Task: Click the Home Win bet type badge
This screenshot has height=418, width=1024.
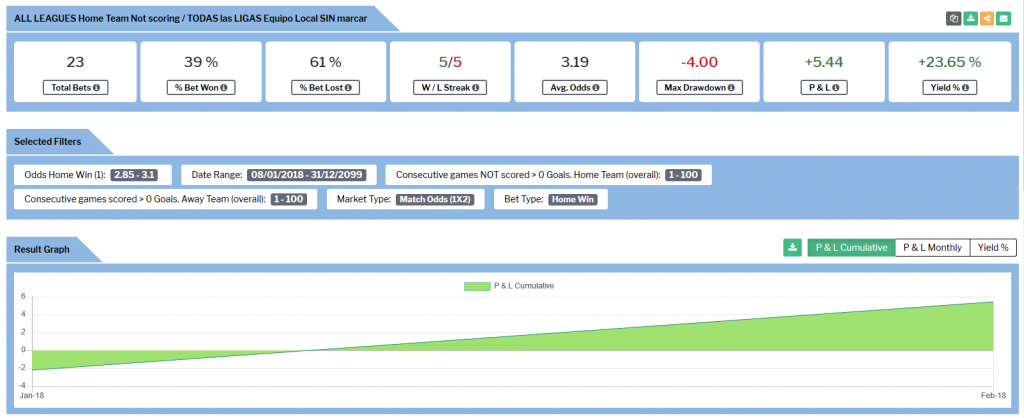Action: coord(573,199)
